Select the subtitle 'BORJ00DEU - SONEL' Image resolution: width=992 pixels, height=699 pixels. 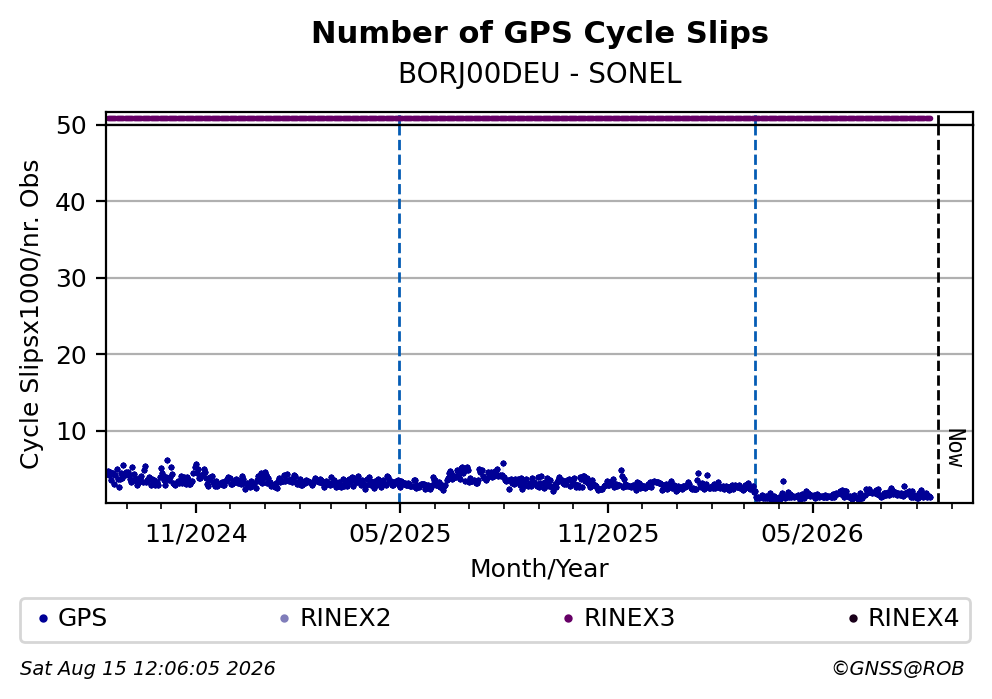540,74
